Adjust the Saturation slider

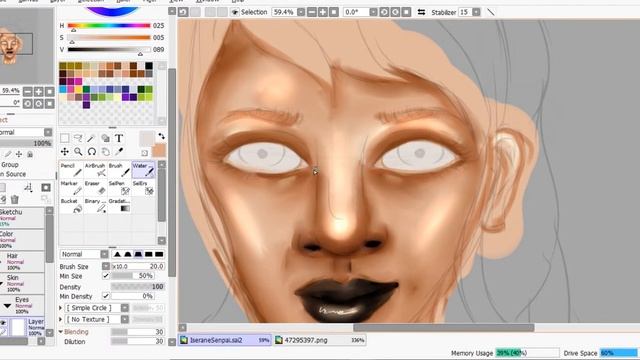point(109,38)
